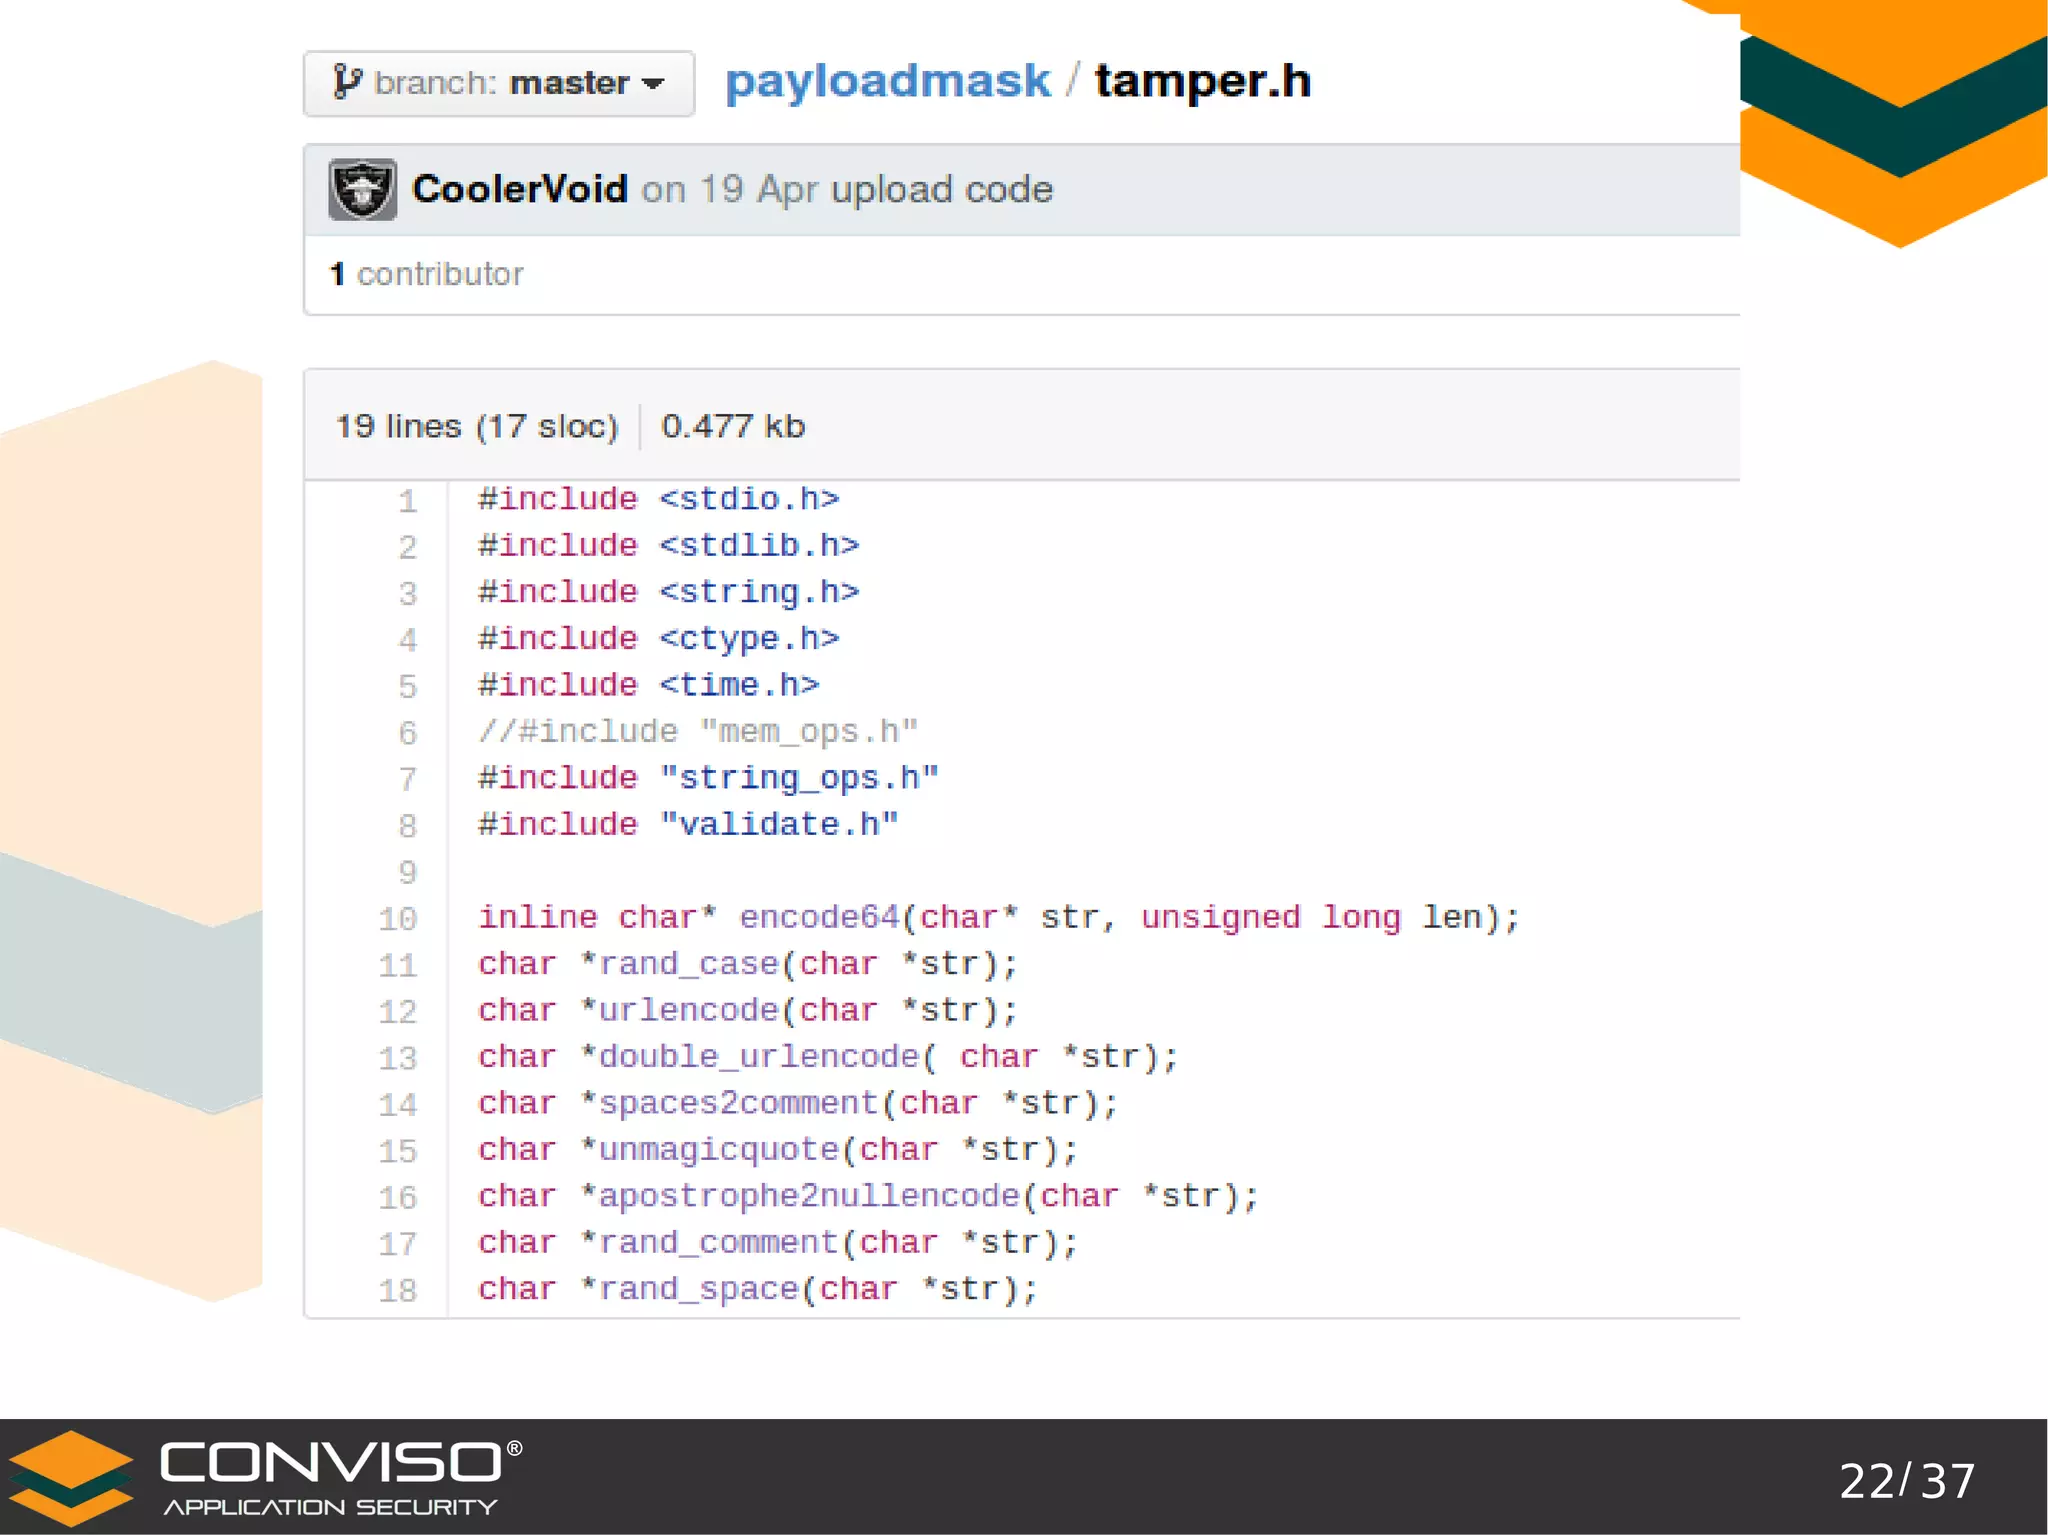Click the tamper.h file name
The image size is (2048, 1535).
[x=1202, y=81]
